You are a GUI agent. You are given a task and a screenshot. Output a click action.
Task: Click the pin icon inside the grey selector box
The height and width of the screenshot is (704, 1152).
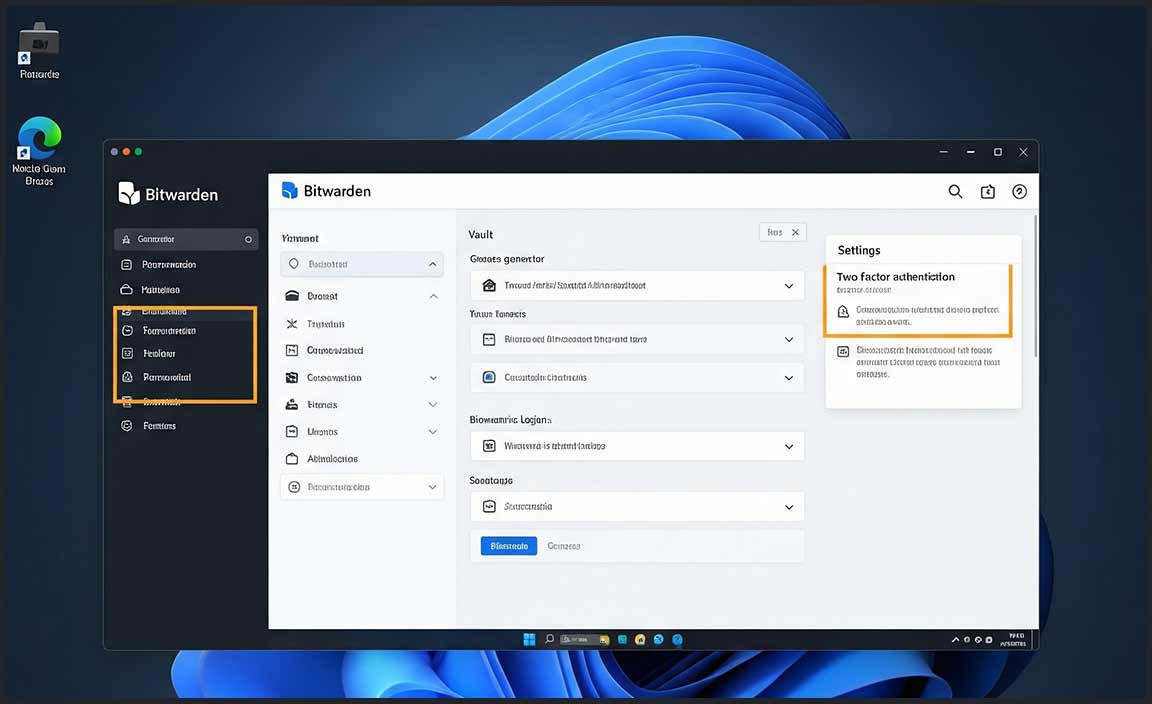coord(294,264)
